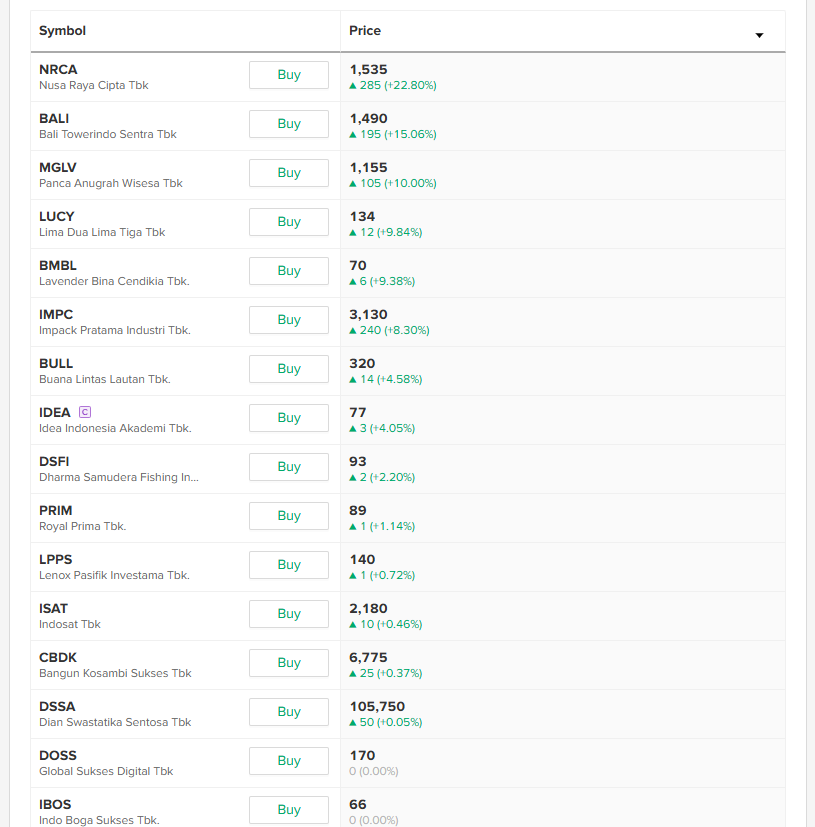Screen dimensions: 815x827
Task: Click Buy in the DSSA row
Action: pyautogui.click(x=288, y=712)
